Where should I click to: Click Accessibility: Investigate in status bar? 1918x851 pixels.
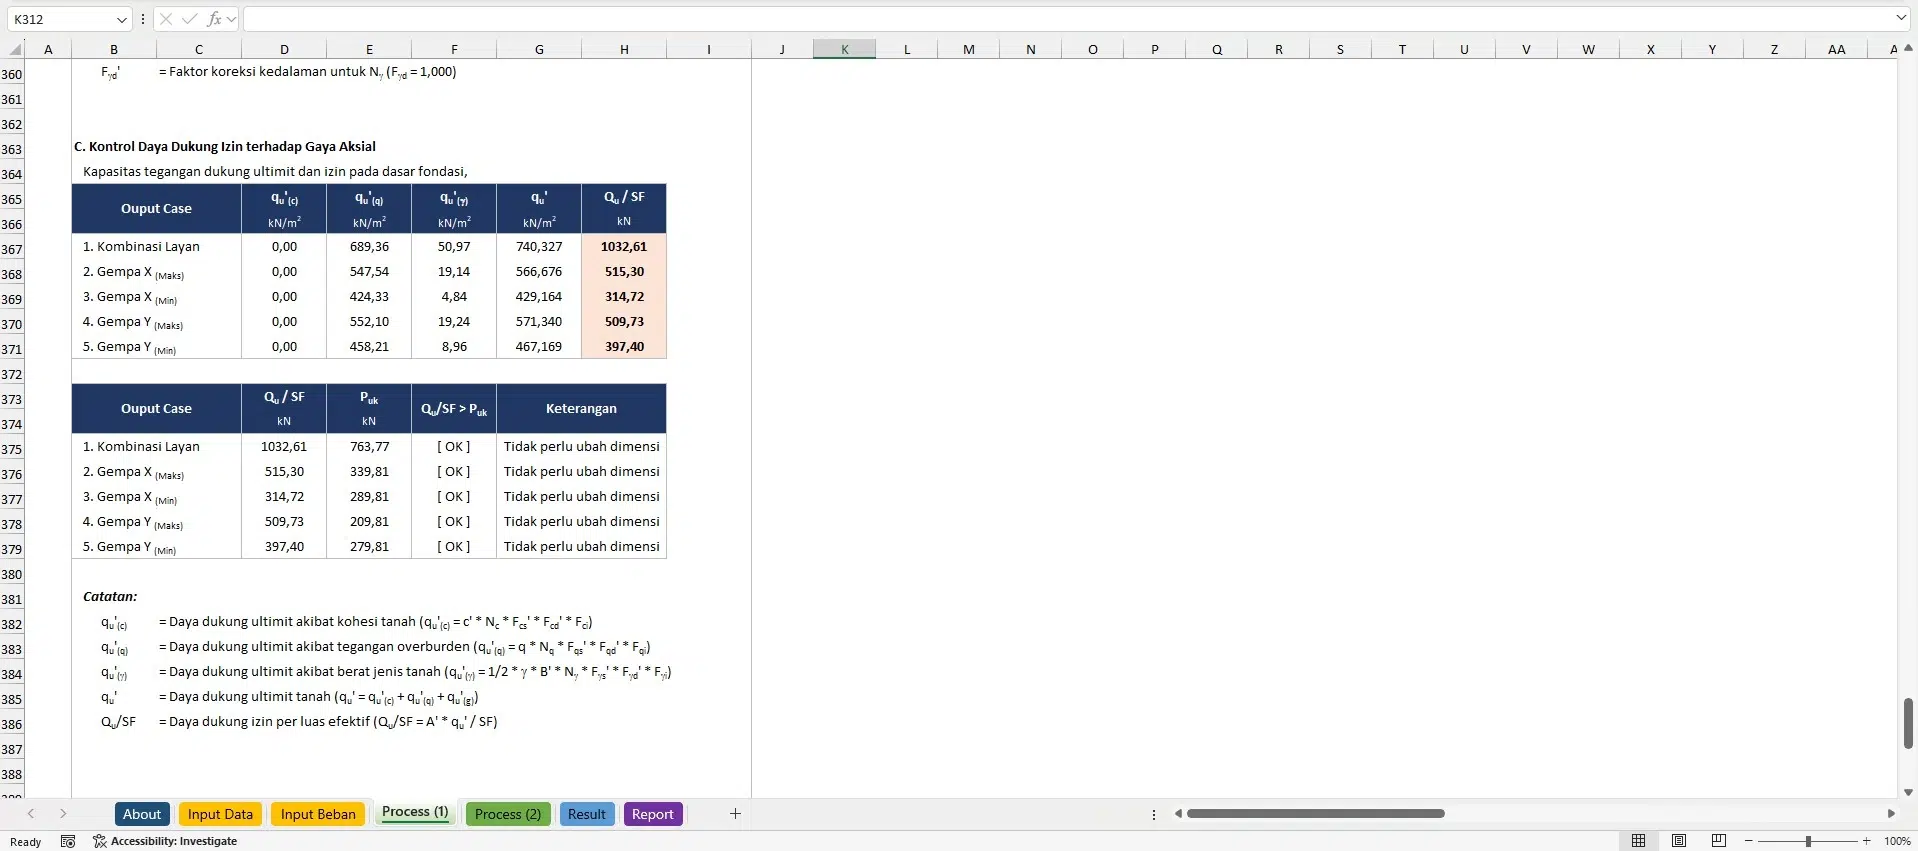coord(165,842)
